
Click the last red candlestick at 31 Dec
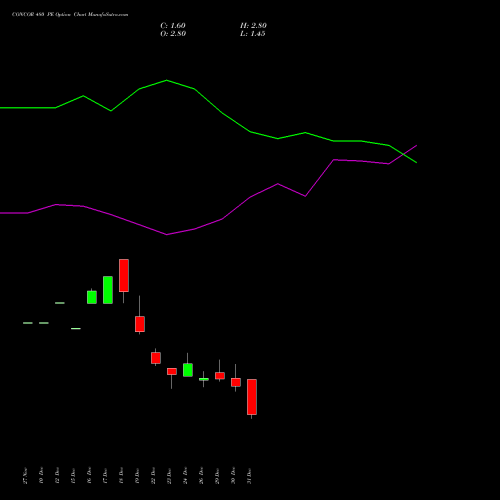point(252,397)
